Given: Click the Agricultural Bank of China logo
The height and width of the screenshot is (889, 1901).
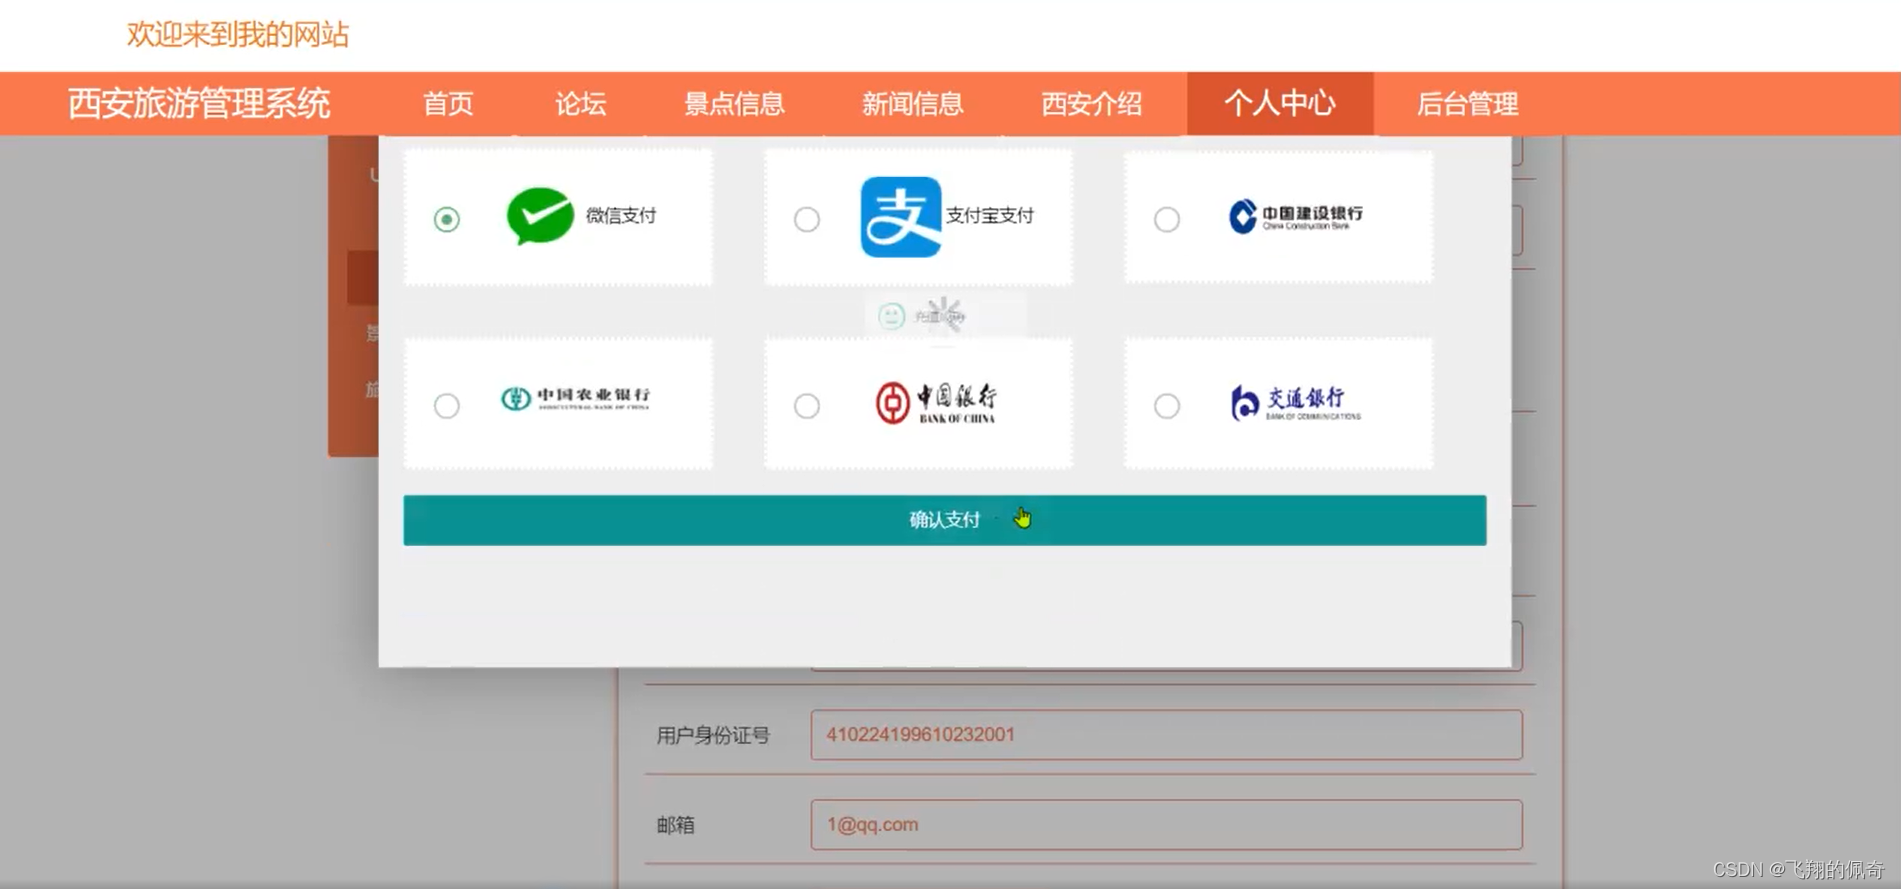Looking at the screenshot, I should (x=575, y=399).
